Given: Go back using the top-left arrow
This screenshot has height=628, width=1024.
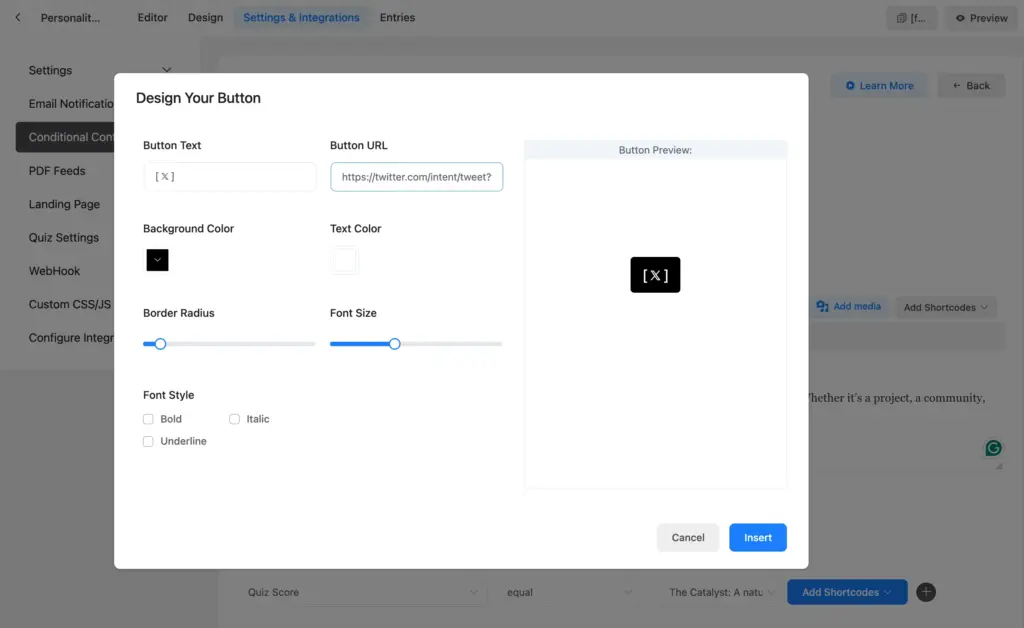Looking at the screenshot, I should (18, 18).
